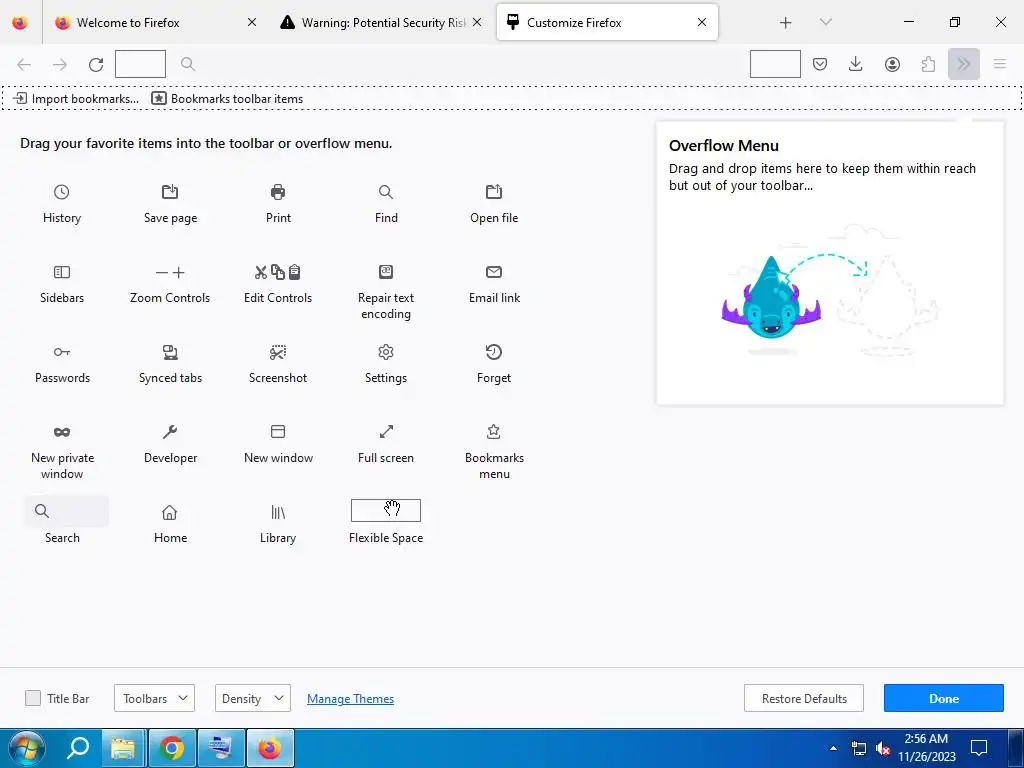Open a new tab with plus button
The height and width of the screenshot is (768, 1024).
click(786, 23)
